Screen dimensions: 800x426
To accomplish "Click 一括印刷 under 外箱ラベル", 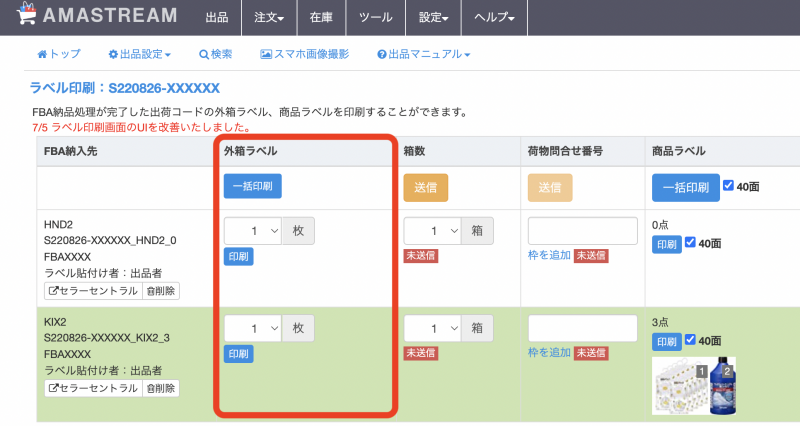I will [253, 186].
